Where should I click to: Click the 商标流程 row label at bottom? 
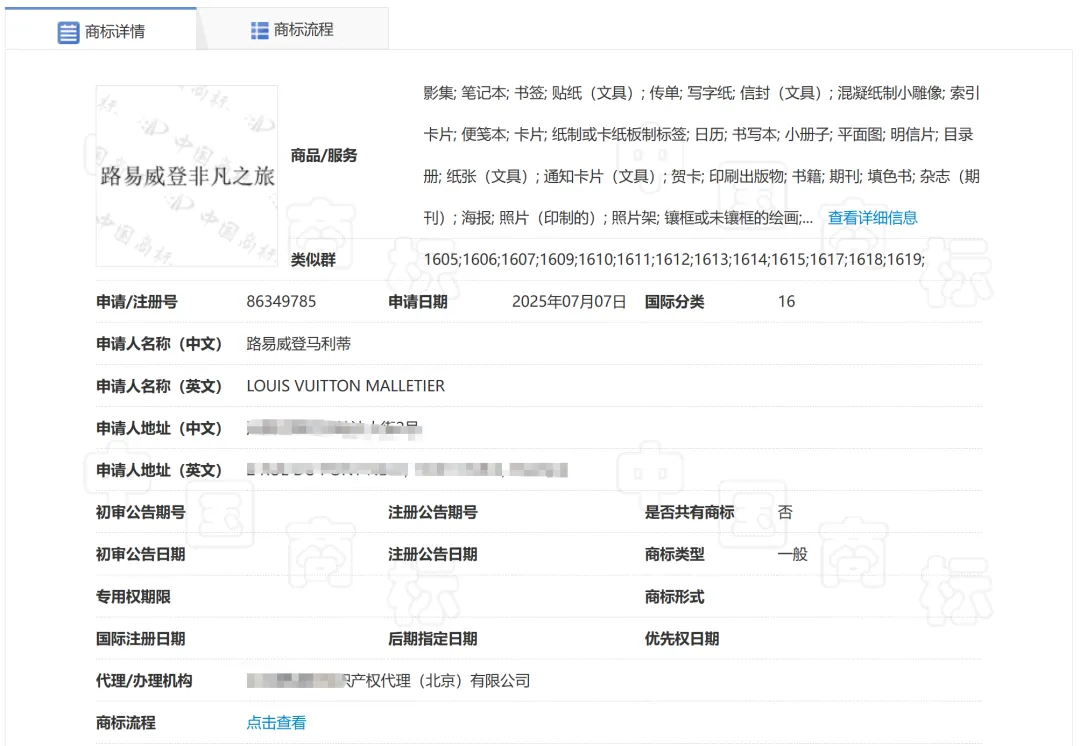(x=125, y=723)
